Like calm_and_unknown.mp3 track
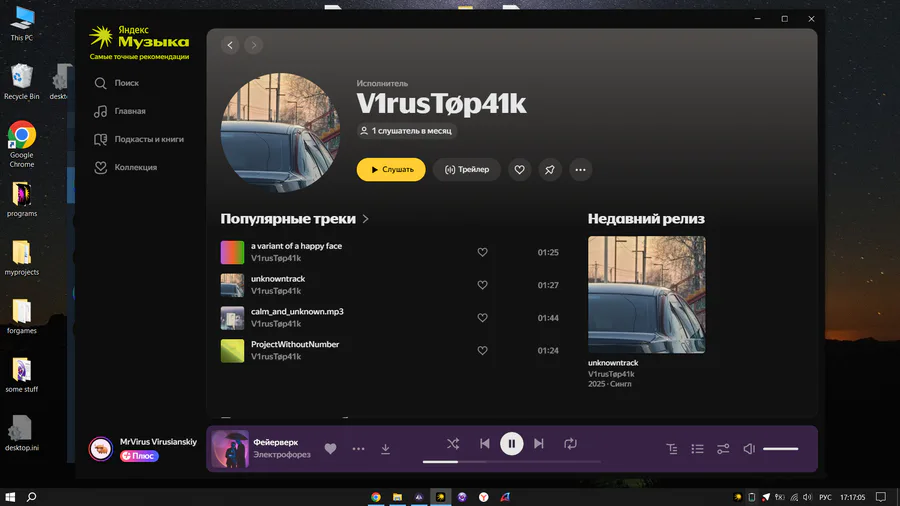Screen dimensions: 900x506 point(482,318)
